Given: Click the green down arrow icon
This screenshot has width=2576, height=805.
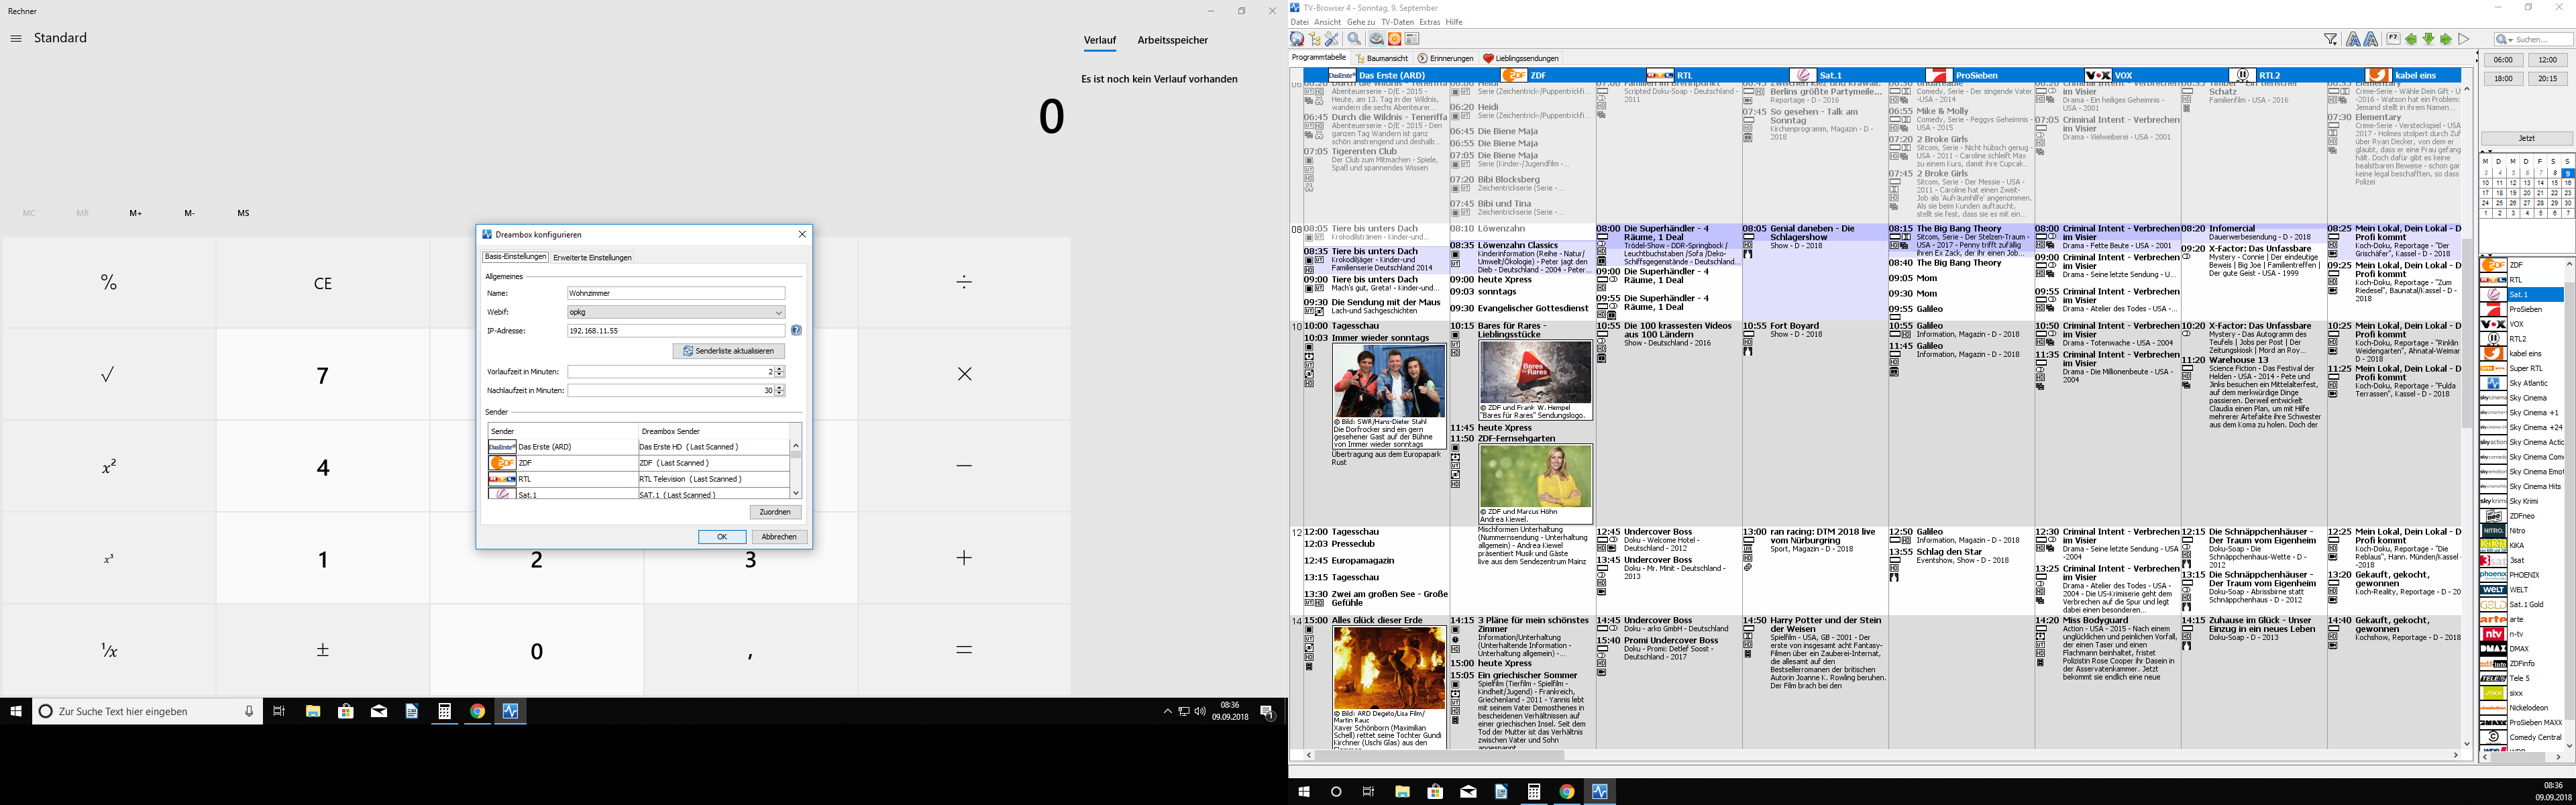Looking at the screenshot, I should 2429,40.
